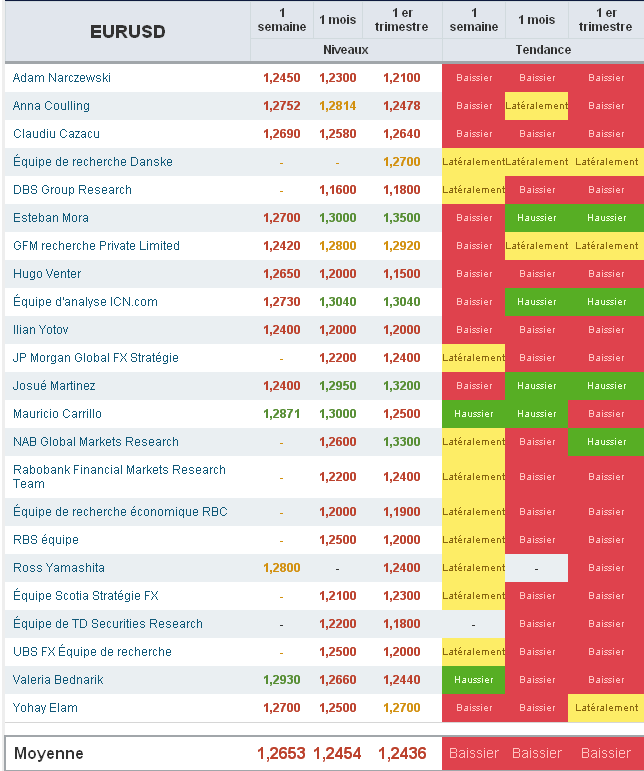Open Yohay Elam analyst link

point(45,708)
